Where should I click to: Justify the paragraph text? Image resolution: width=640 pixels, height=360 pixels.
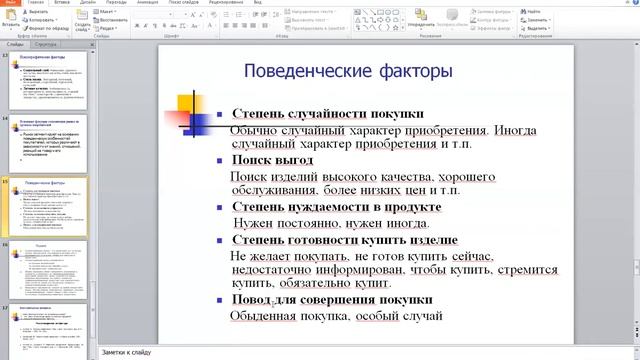pos(253,26)
